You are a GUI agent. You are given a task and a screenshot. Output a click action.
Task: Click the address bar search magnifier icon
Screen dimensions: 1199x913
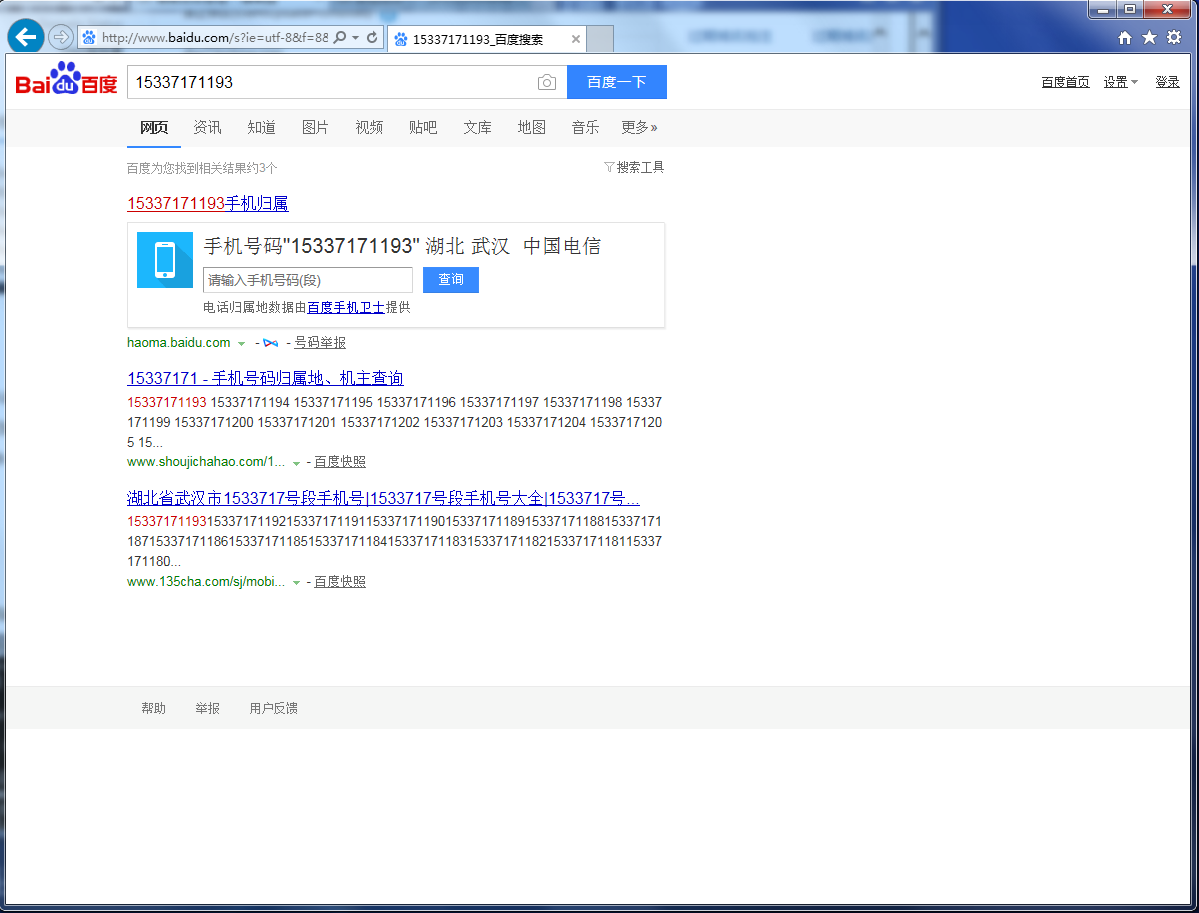pos(340,37)
